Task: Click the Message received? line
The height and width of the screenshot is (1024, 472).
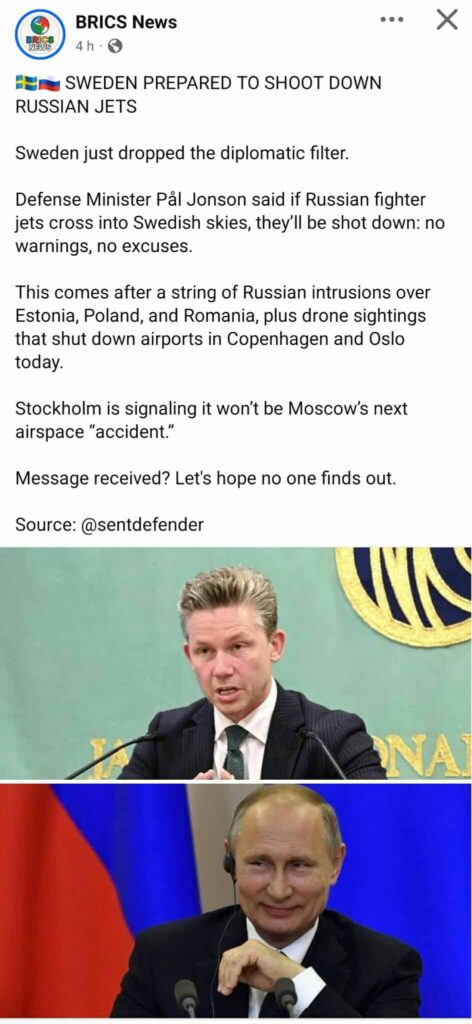Action: click(x=205, y=479)
